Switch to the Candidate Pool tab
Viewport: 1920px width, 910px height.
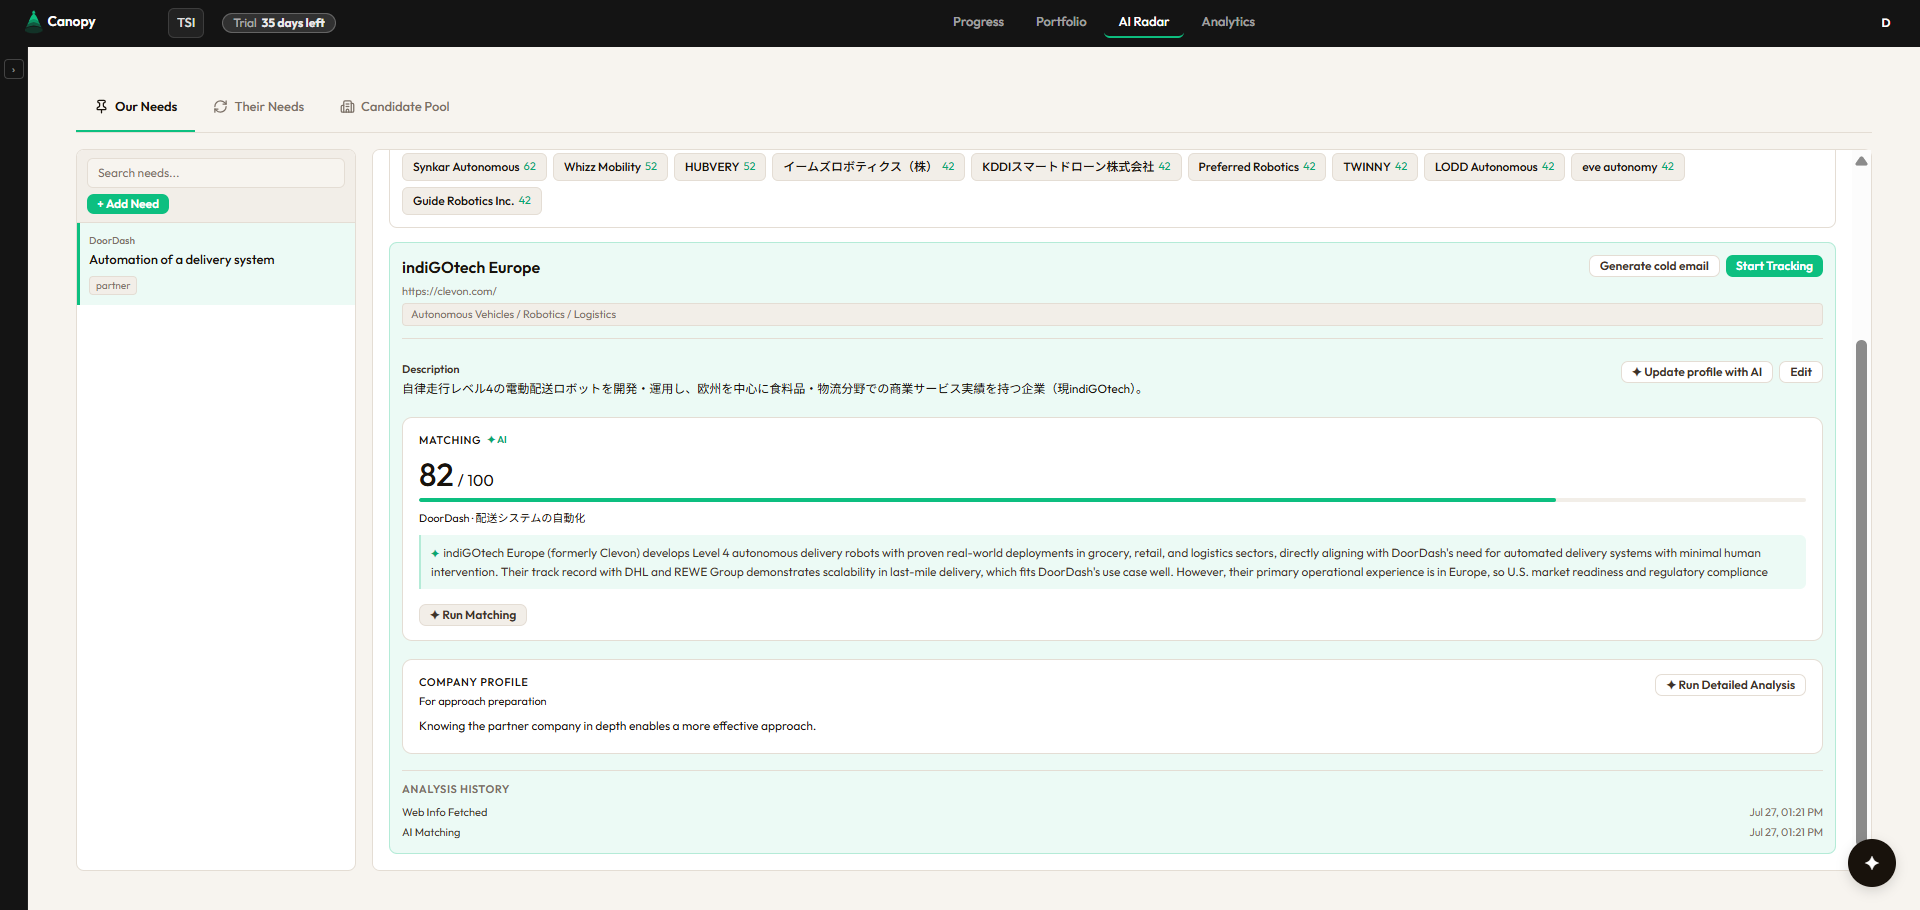coord(395,106)
